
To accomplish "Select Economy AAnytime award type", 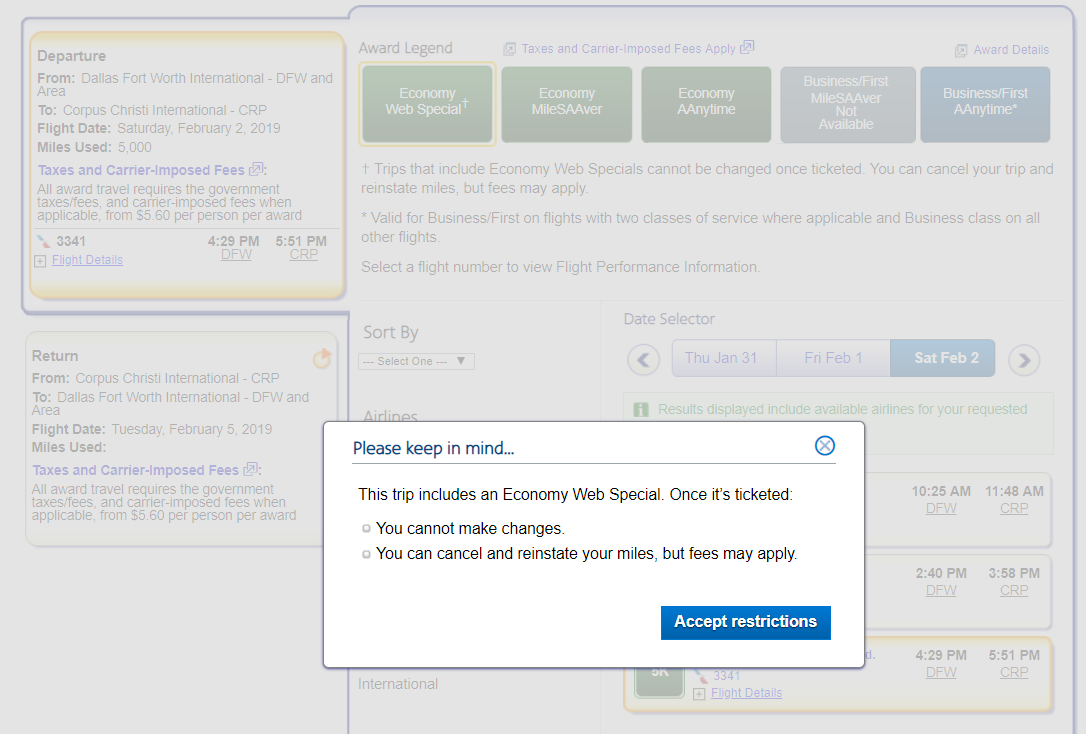I will point(706,102).
